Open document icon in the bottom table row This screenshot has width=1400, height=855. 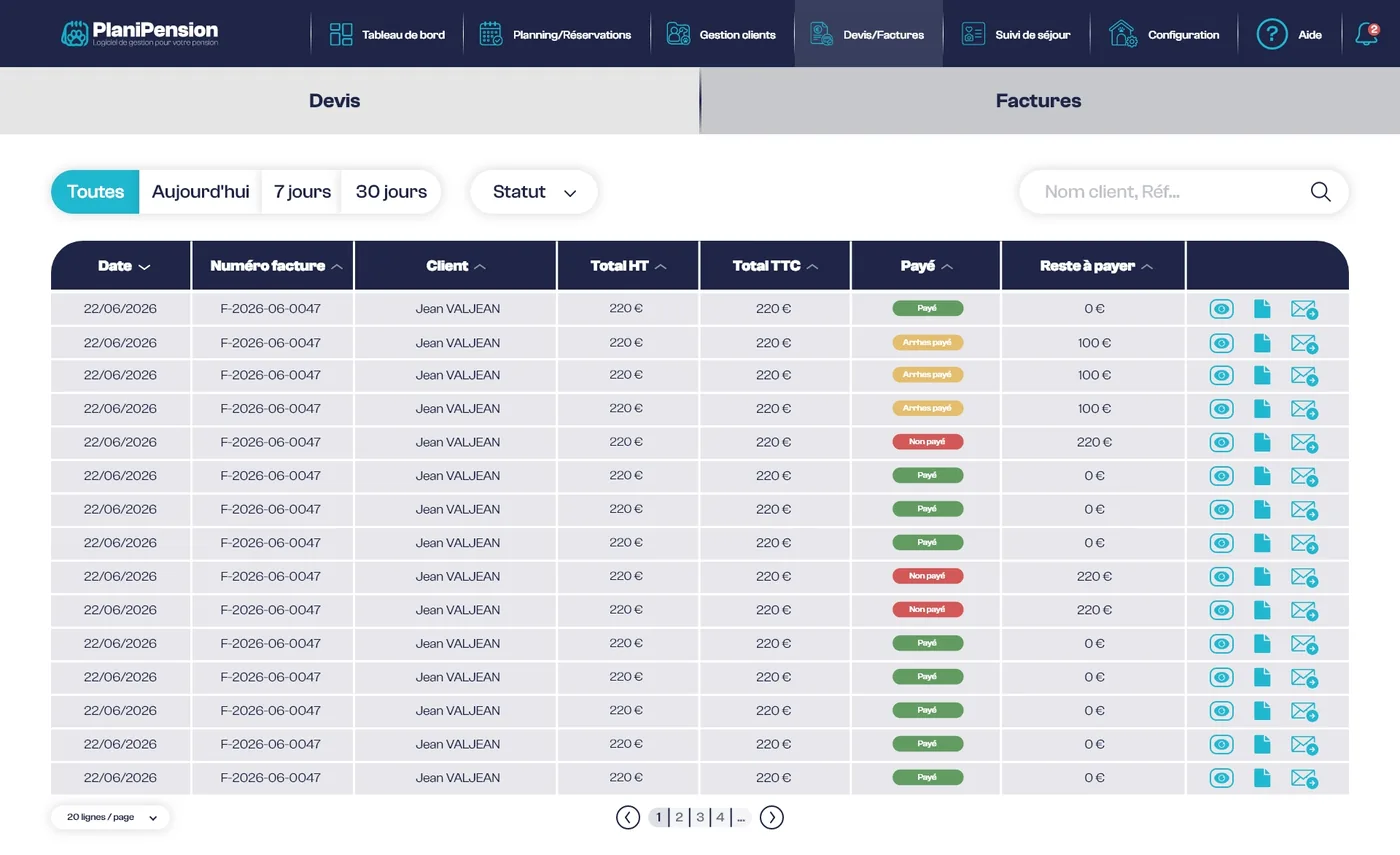[1262, 778]
